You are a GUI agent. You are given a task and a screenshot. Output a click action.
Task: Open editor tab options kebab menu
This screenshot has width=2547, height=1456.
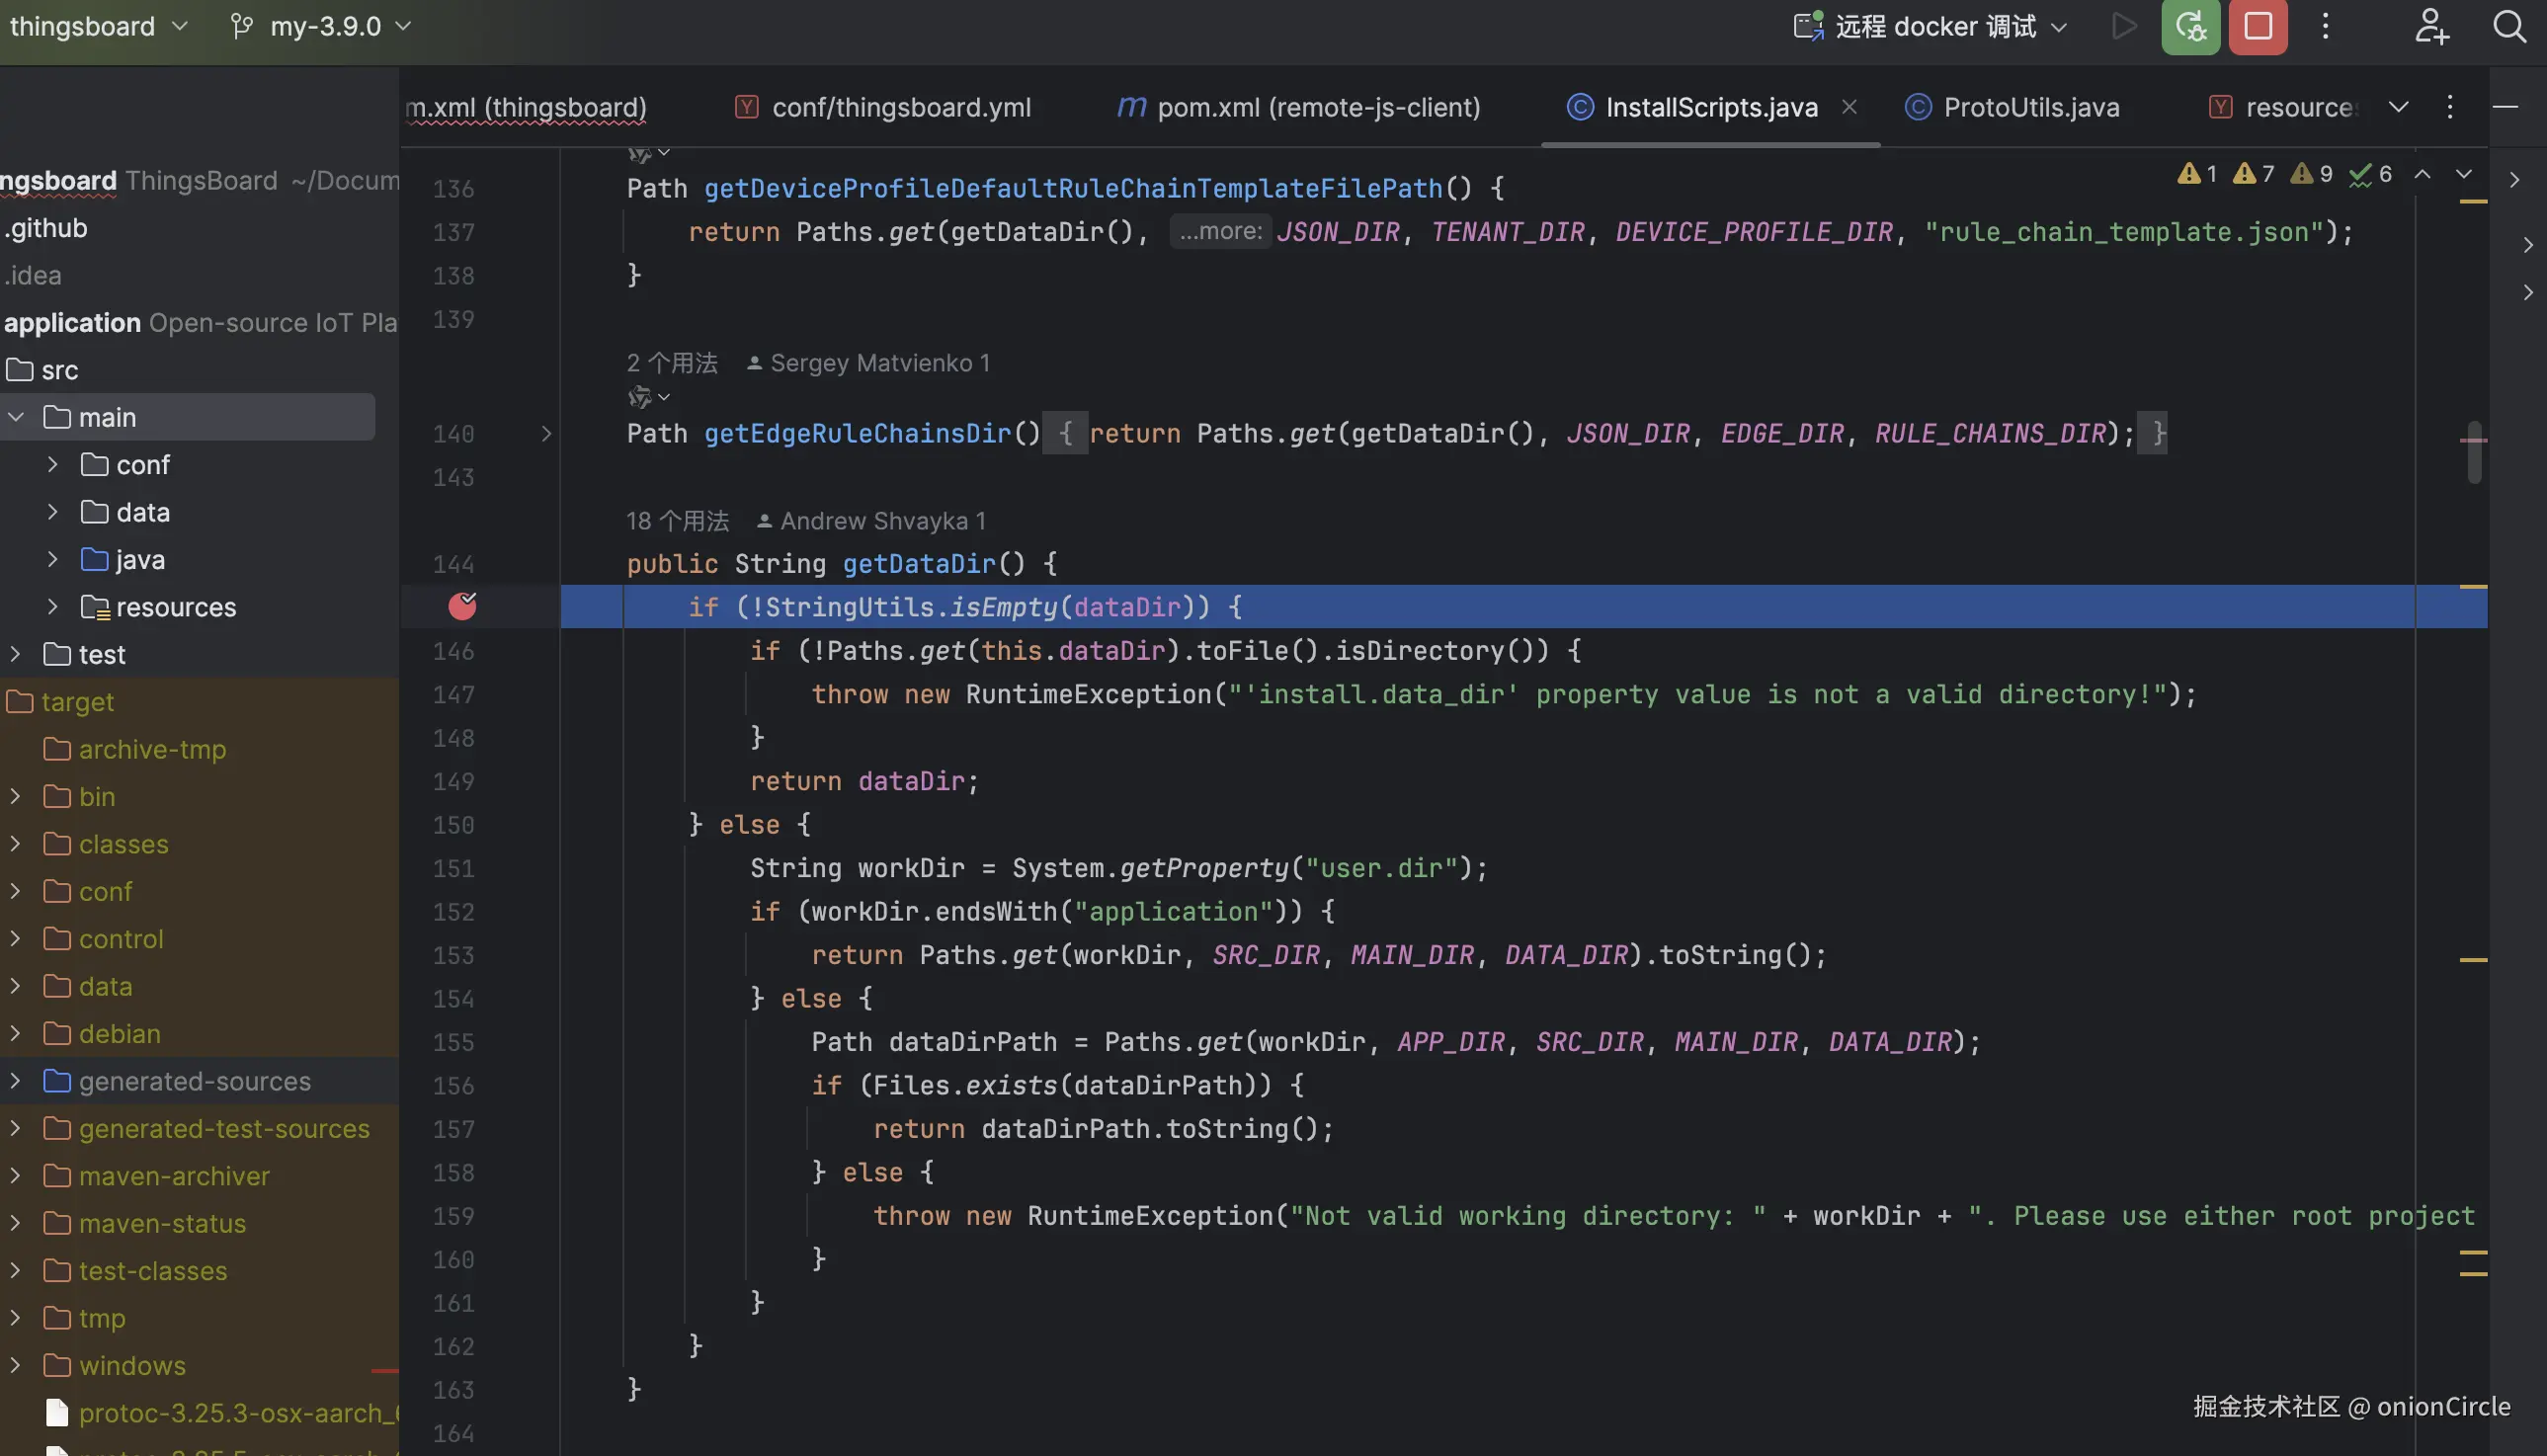click(x=2450, y=107)
